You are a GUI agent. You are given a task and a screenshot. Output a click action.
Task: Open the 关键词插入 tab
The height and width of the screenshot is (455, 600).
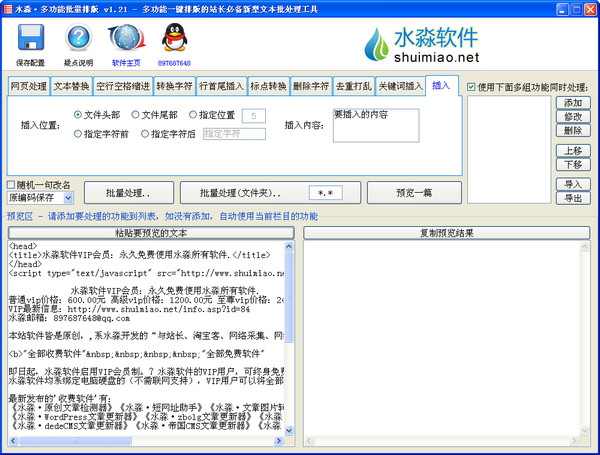tap(400, 86)
